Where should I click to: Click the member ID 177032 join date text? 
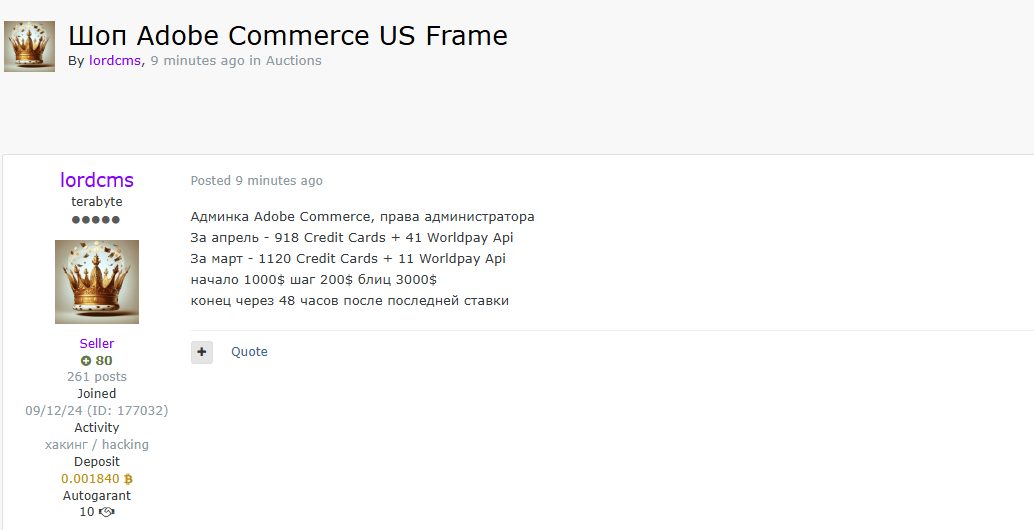click(97, 411)
